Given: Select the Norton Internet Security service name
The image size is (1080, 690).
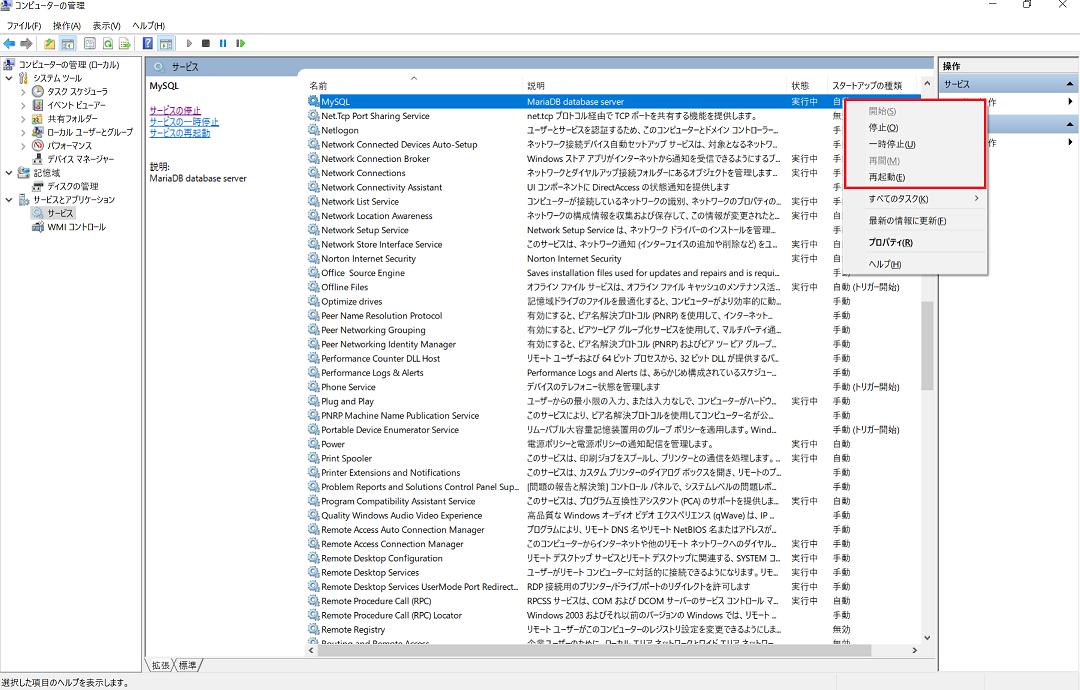Looking at the screenshot, I should click(368, 259).
